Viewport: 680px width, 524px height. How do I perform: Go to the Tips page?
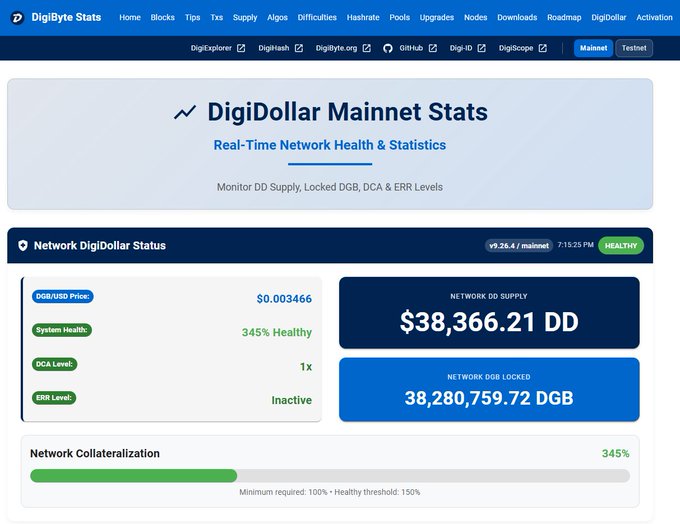coord(193,17)
